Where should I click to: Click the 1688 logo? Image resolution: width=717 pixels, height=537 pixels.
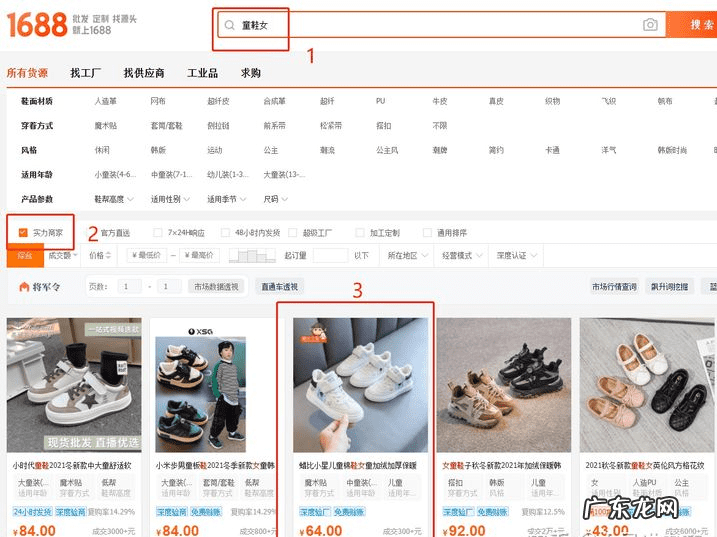click(37, 24)
